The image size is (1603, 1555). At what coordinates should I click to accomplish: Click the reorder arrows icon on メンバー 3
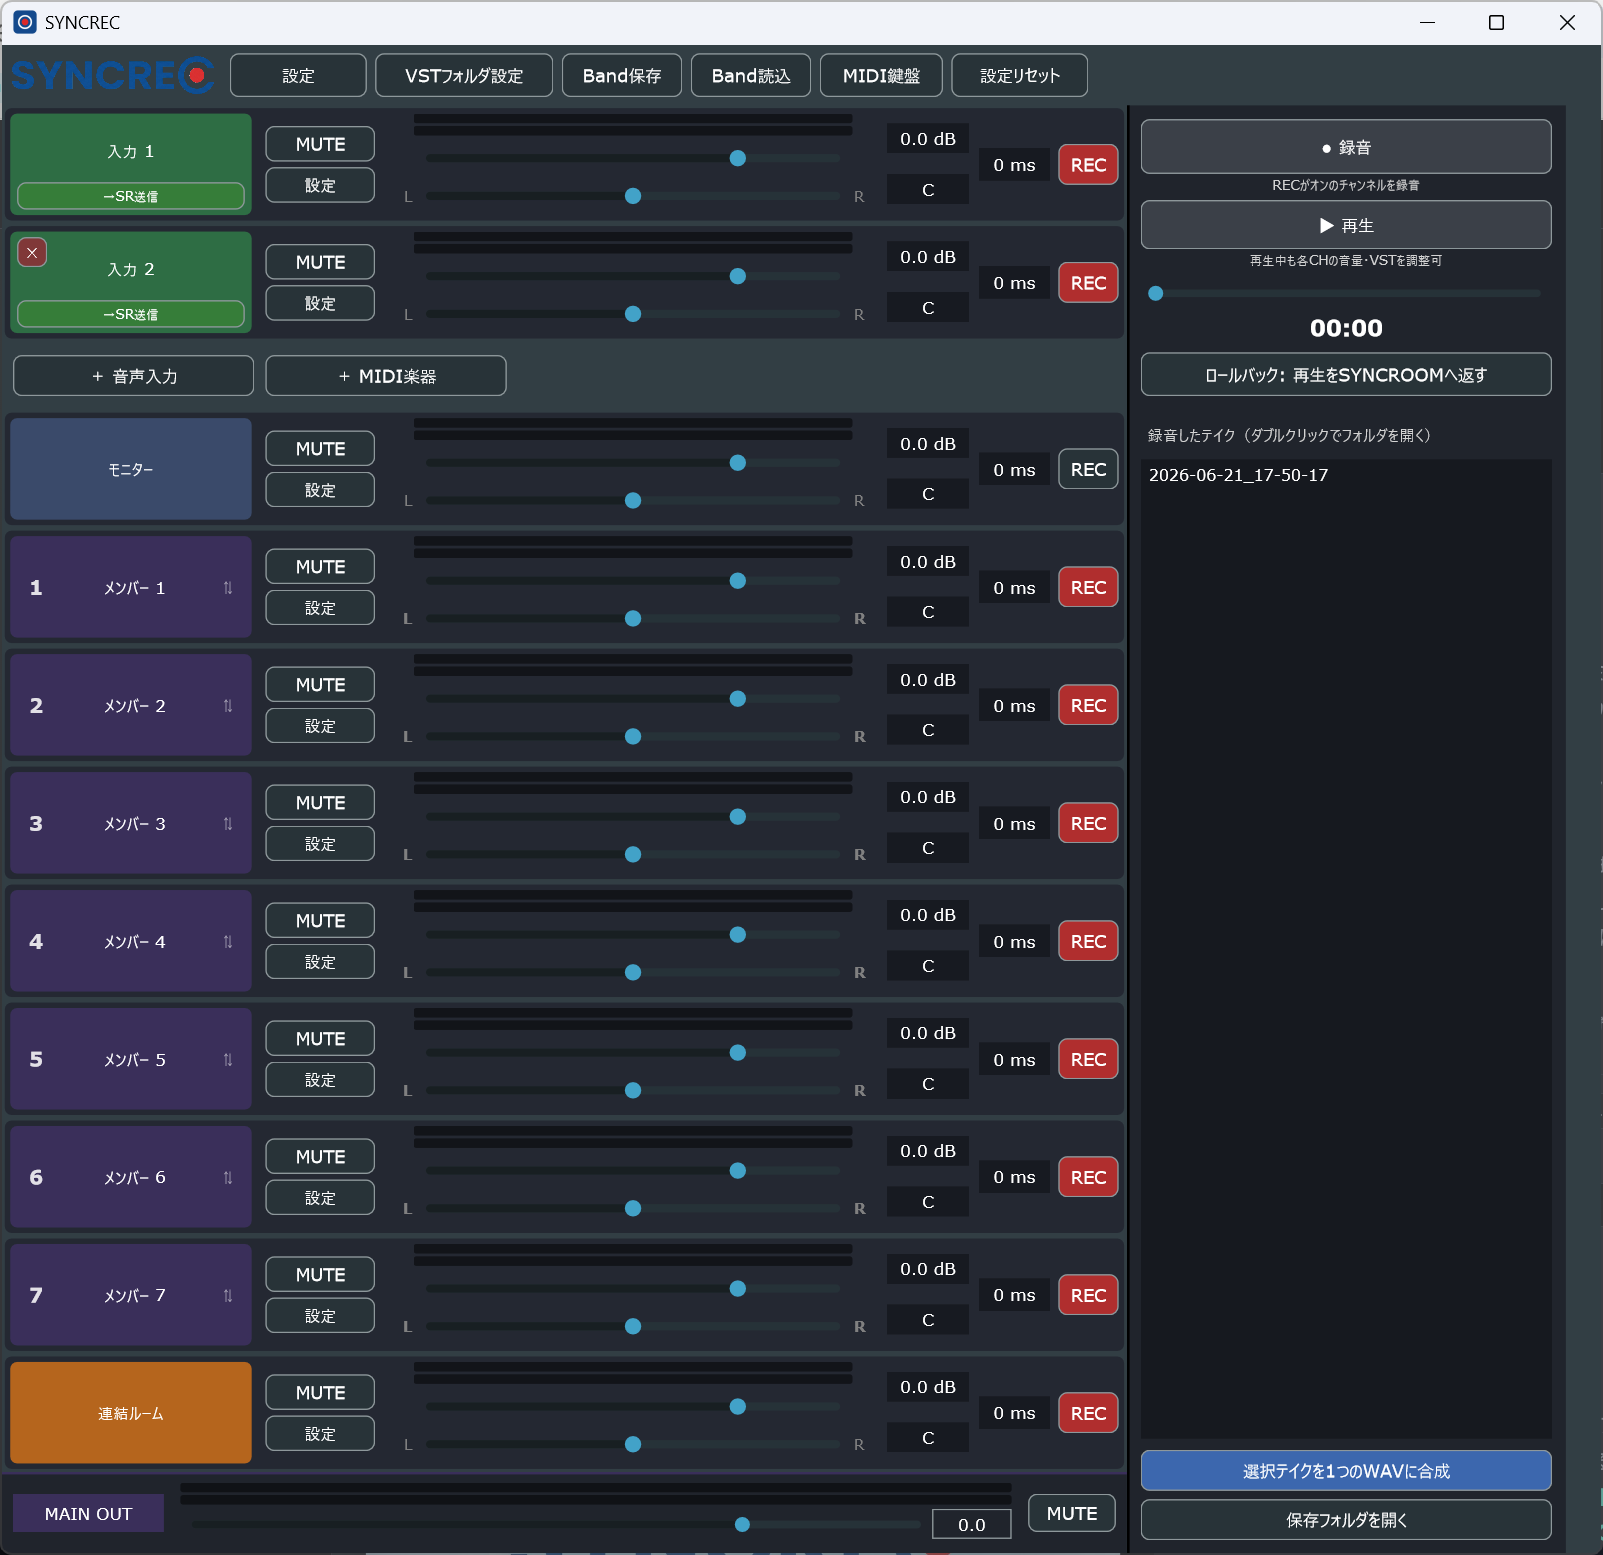[228, 824]
